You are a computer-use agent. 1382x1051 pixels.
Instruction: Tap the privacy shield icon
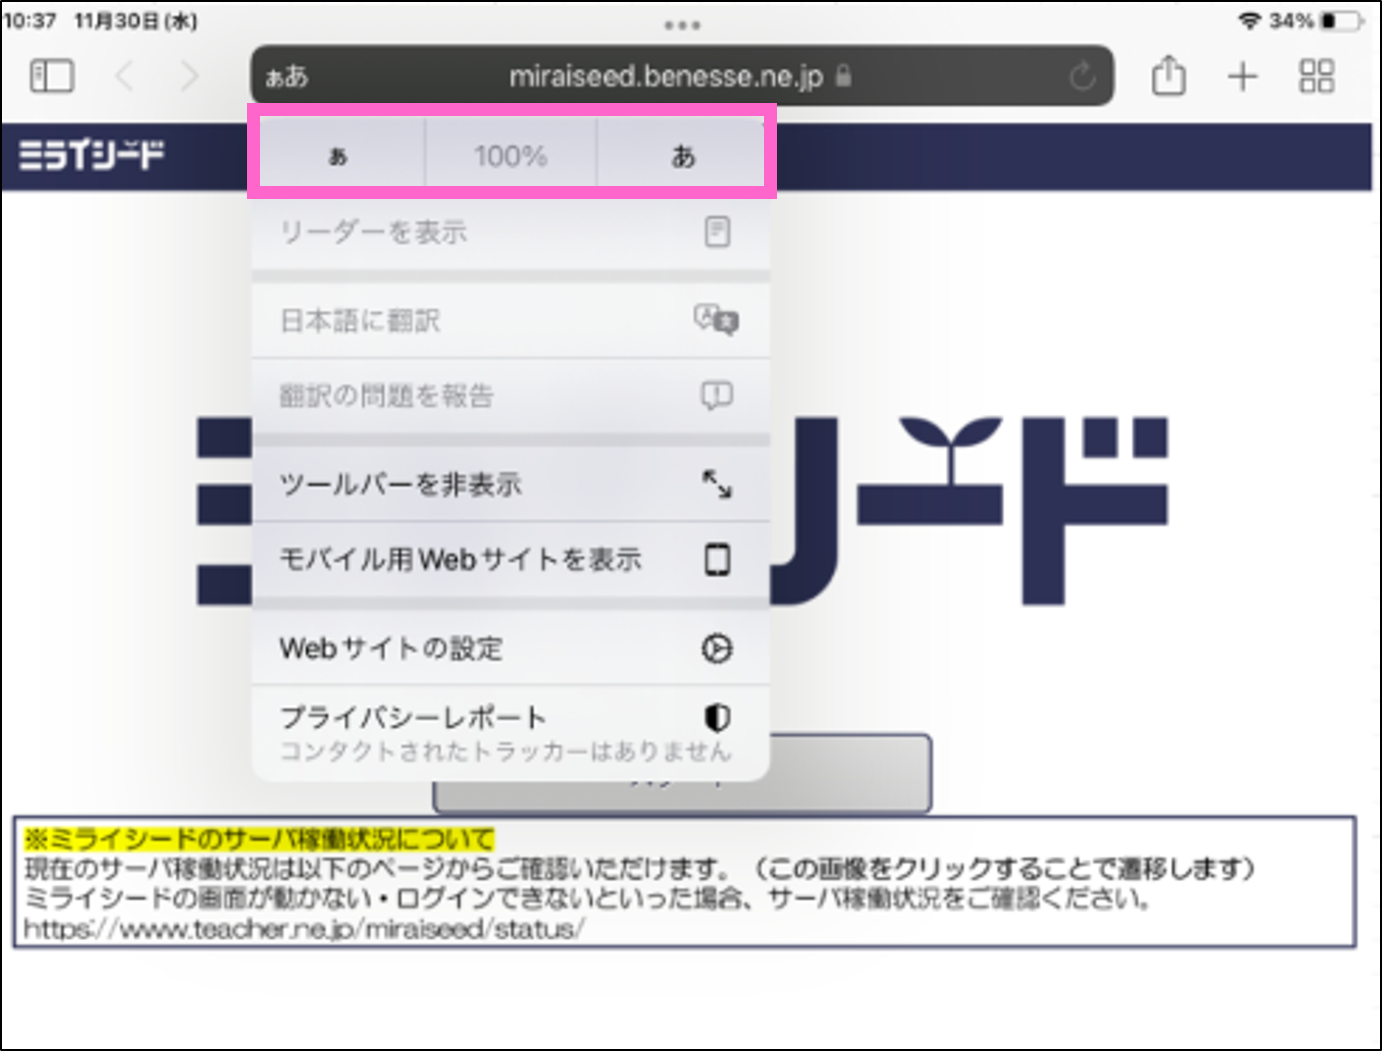click(717, 717)
